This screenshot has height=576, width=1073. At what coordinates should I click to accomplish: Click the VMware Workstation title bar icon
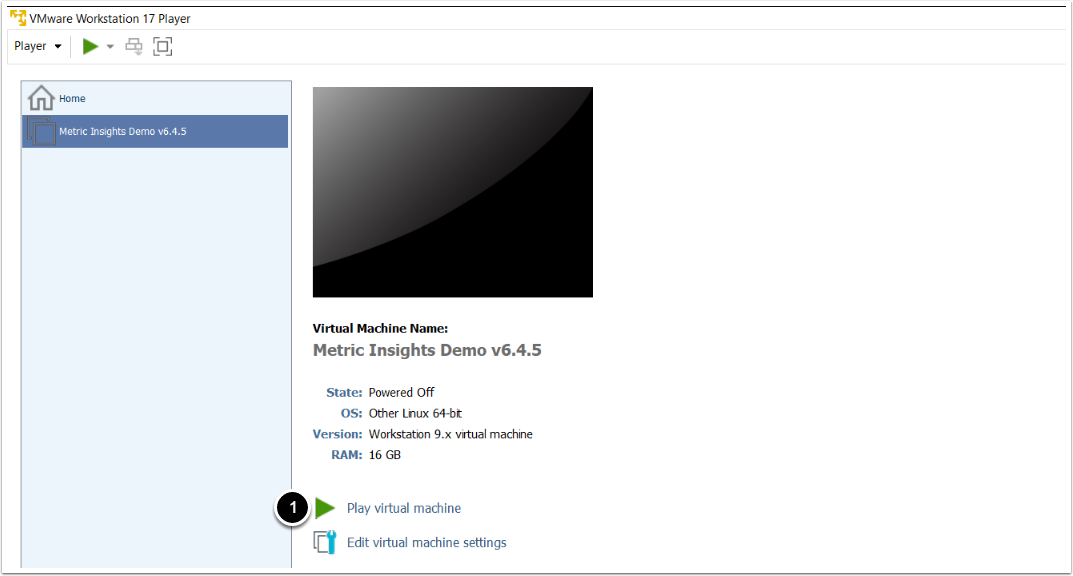click(x=18, y=18)
